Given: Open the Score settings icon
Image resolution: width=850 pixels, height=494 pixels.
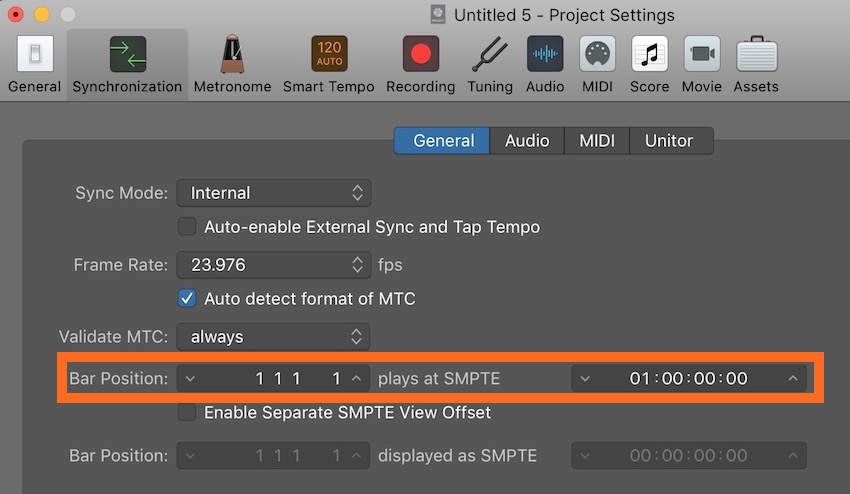Looking at the screenshot, I should (x=649, y=55).
